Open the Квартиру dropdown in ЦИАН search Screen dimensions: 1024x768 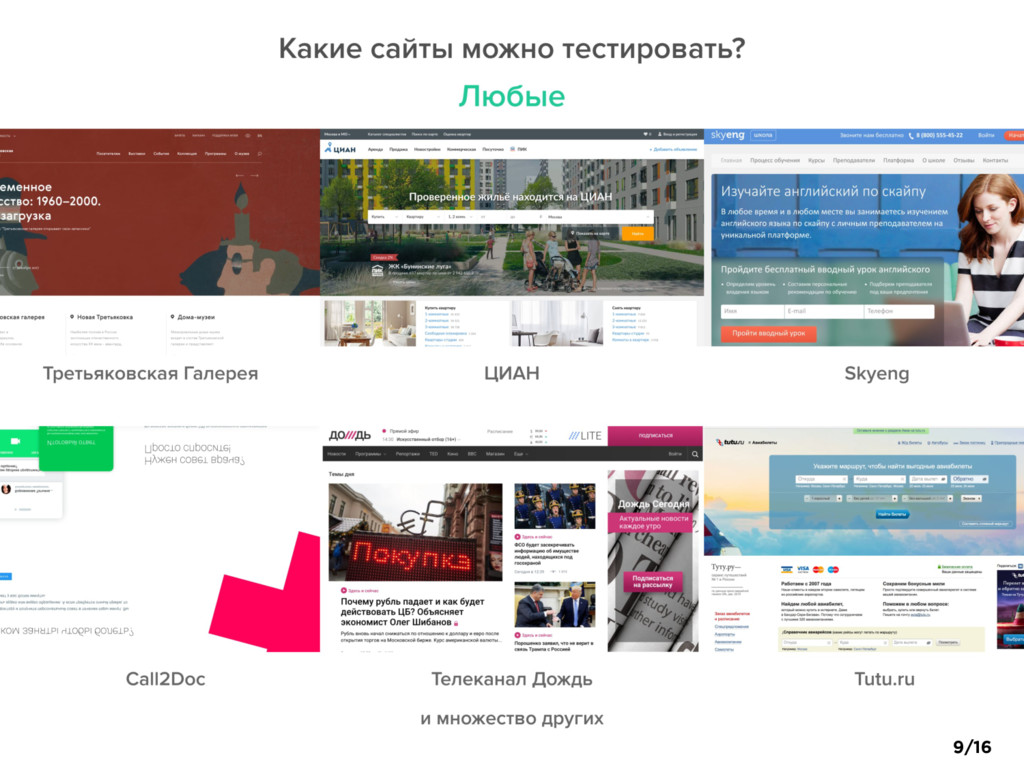pyautogui.click(x=423, y=217)
